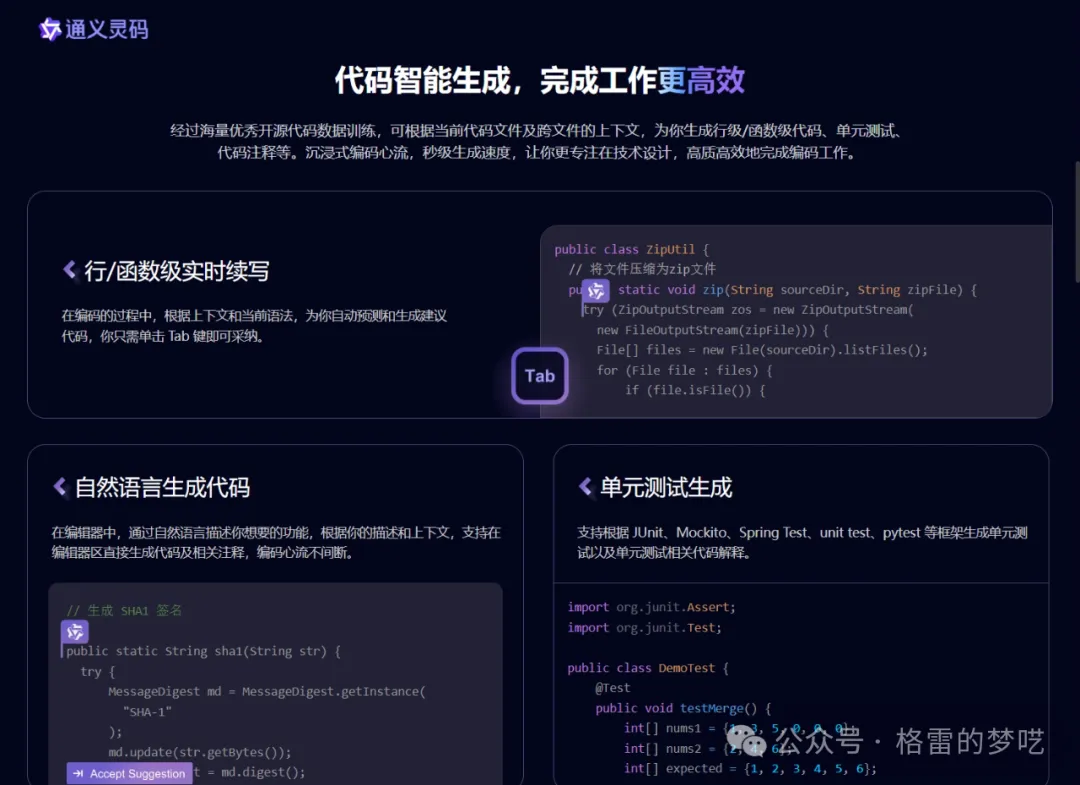Click the 公众号 · 格雷的梦呓 watermark text

[x=910, y=742]
